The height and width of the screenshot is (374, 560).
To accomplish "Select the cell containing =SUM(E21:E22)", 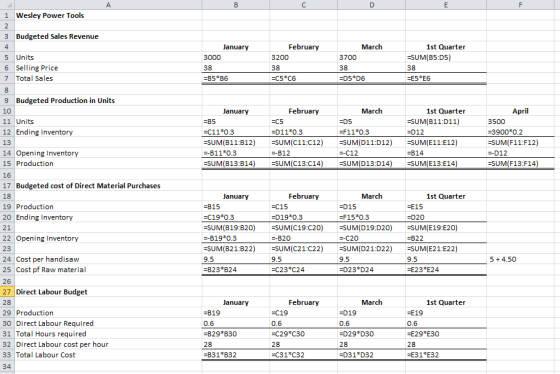I will [446, 249].
